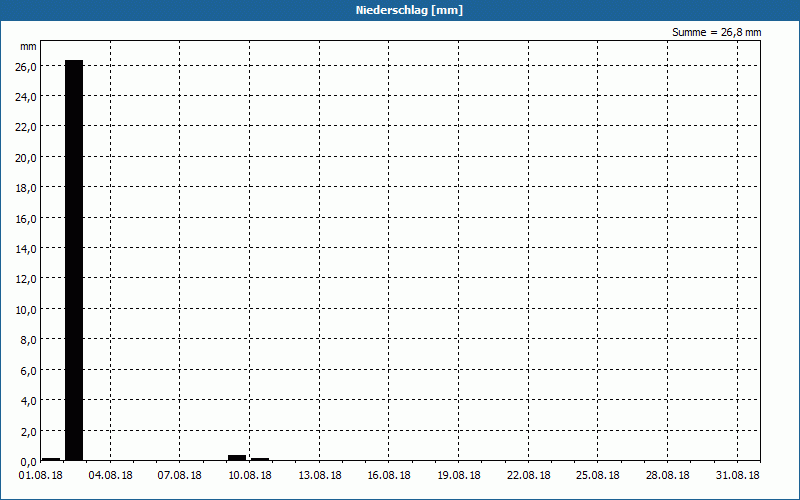This screenshot has height=500, width=800.
Task: Click the mm unit label
Action: [29, 47]
